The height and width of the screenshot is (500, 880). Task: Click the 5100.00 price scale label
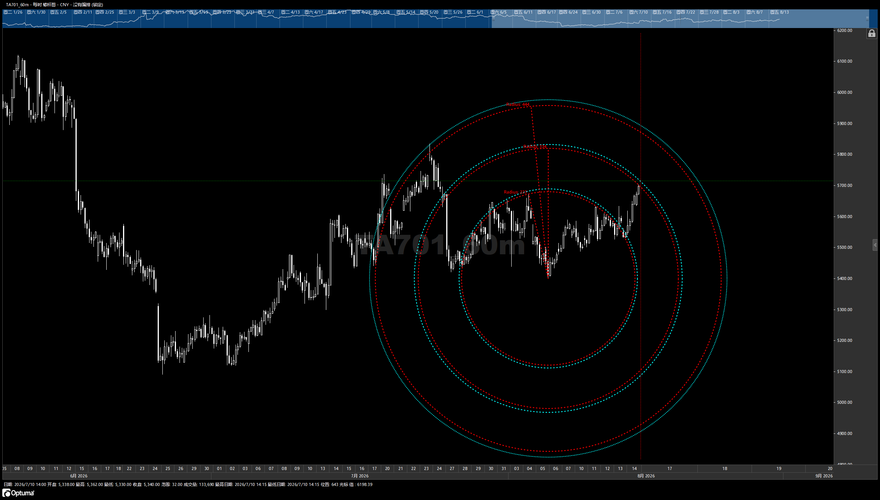pos(845,371)
